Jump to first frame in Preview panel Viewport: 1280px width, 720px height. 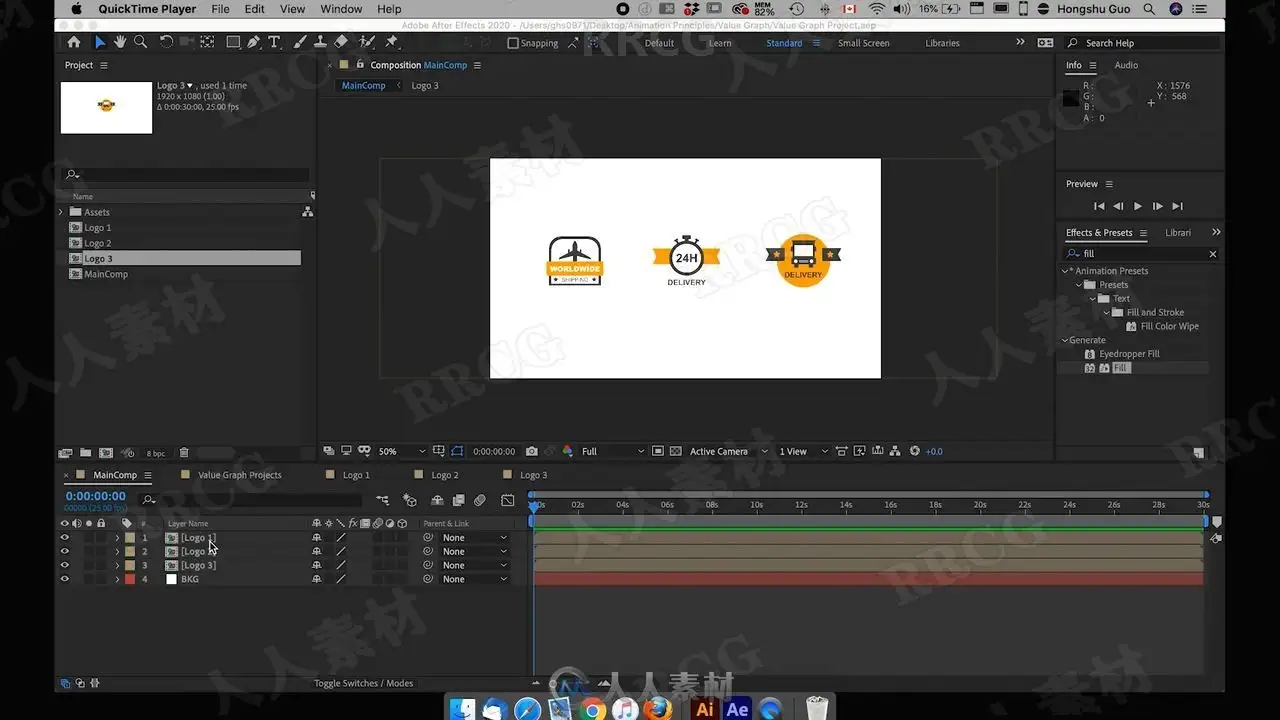click(x=1099, y=206)
